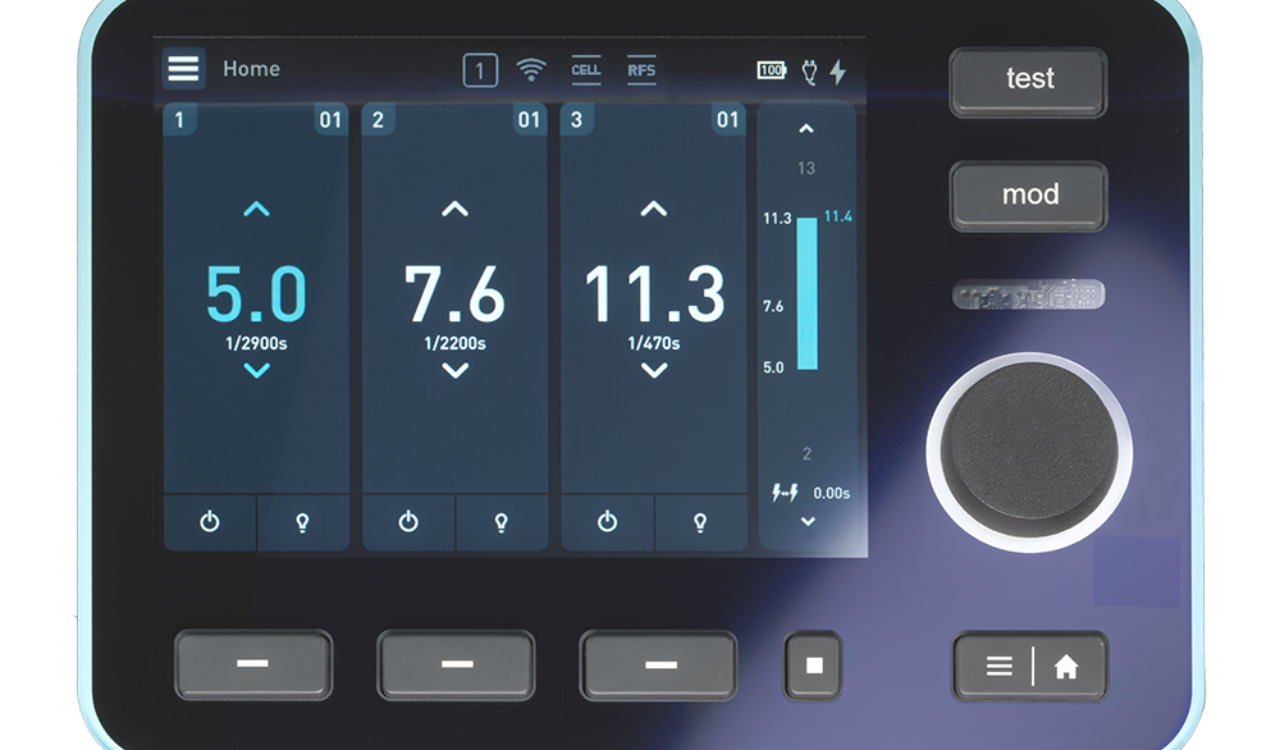Click the 0.00s sync delay value

[832, 493]
